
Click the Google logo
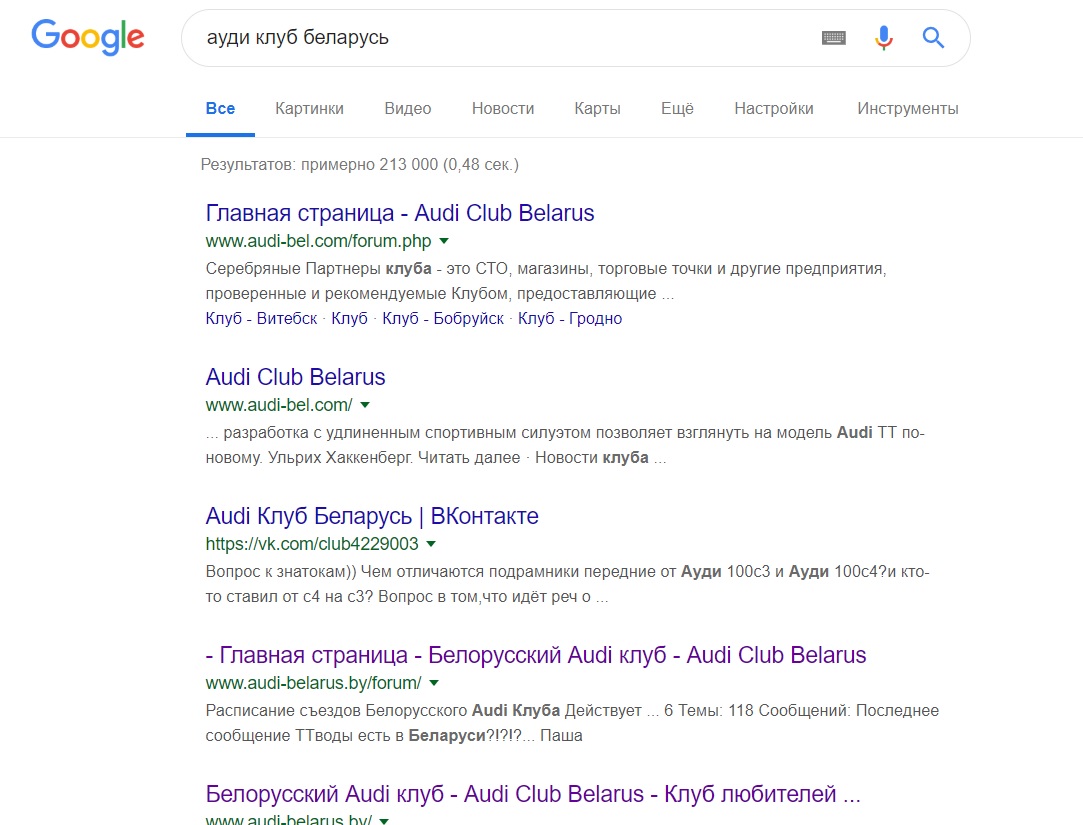88,37
